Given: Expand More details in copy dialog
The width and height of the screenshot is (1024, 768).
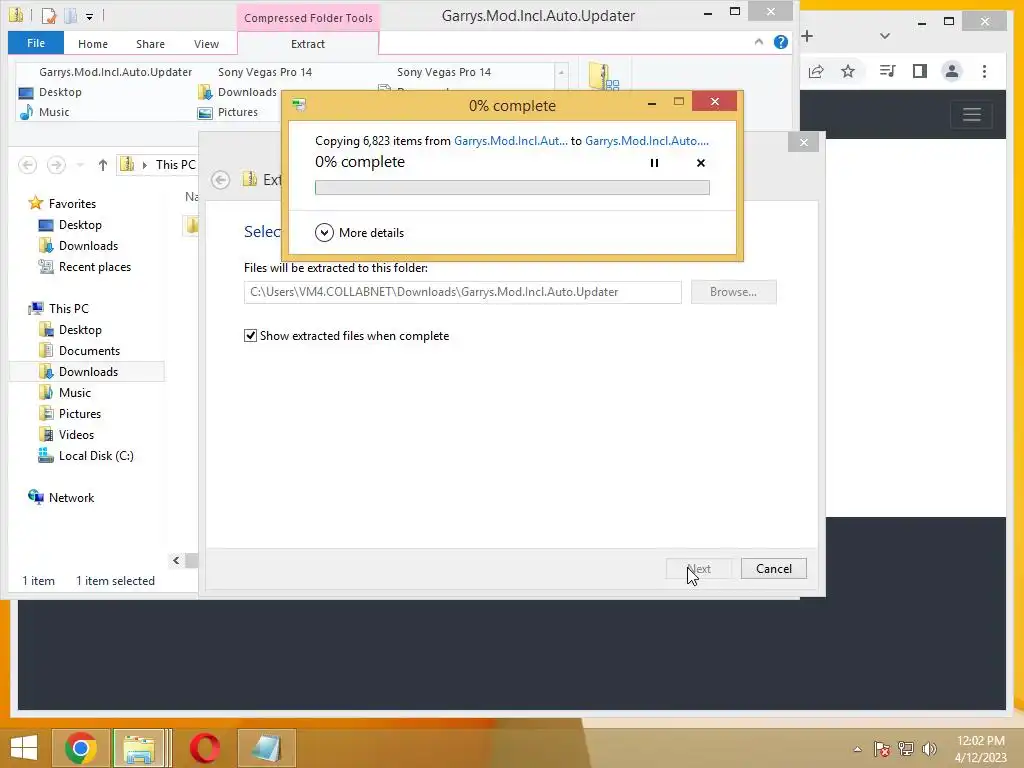Looking at the screenshot, I should coord(359,232).
